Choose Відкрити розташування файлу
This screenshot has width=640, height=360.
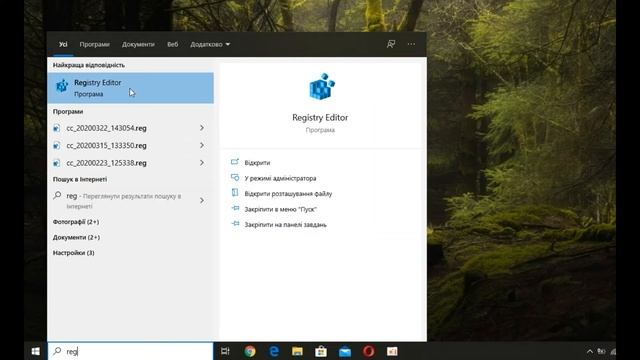coord(288,193)
